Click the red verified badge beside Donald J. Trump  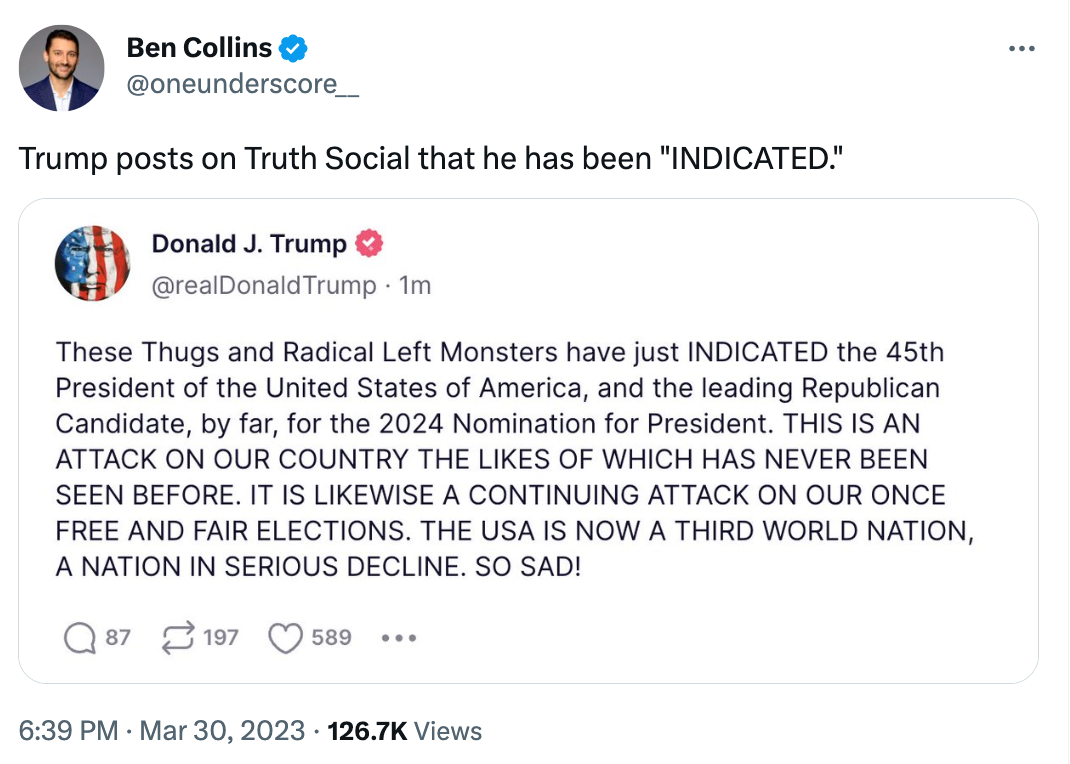pyautogui.click(x=370, y=244)
